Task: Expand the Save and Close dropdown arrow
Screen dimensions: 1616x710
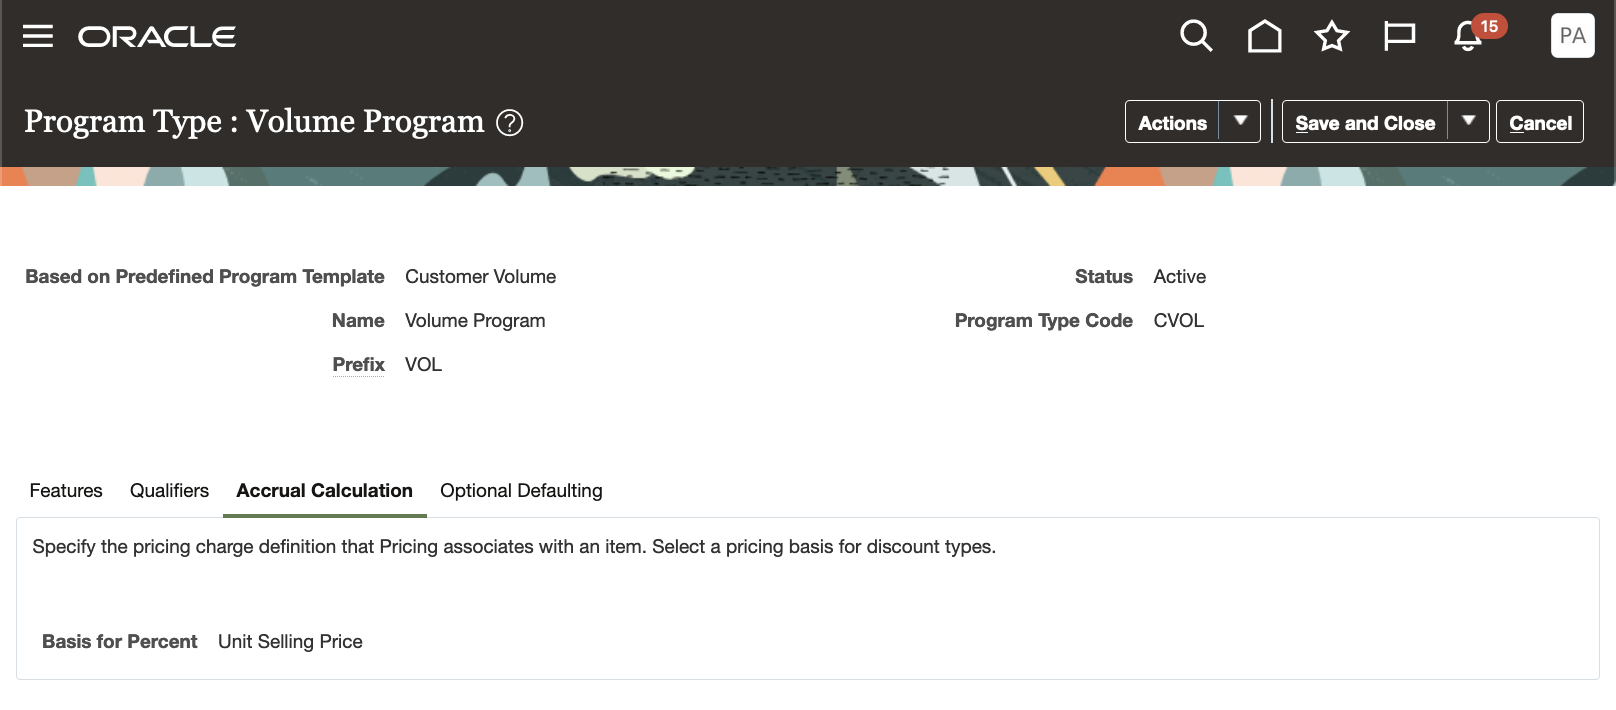Action: [x=1469, y=121]
